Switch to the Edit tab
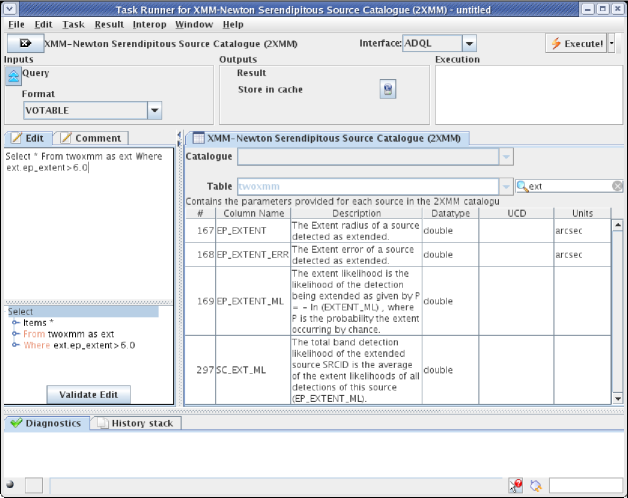This screenshot has height=498, width=628. (28, 138)
